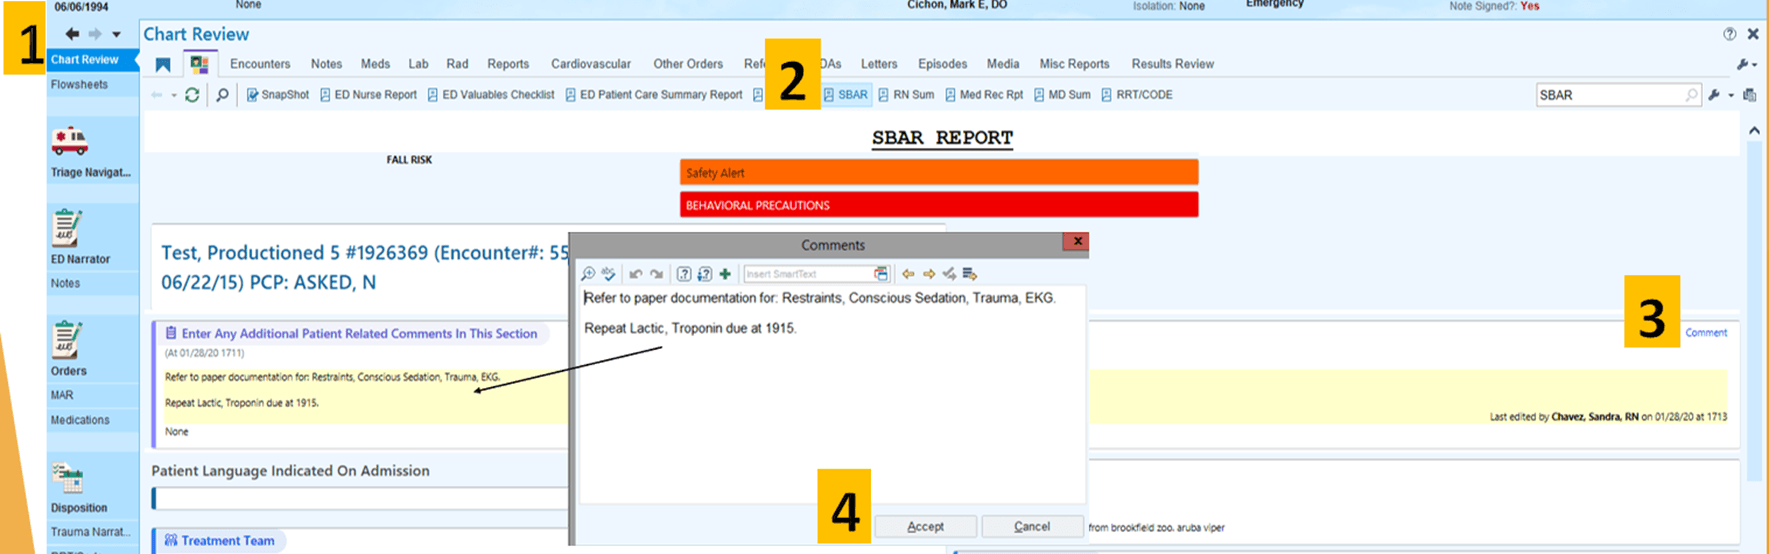Open the ED Nurse Report
The width and height of the screenshot is (1769, 554).
(x=368, y=95)
